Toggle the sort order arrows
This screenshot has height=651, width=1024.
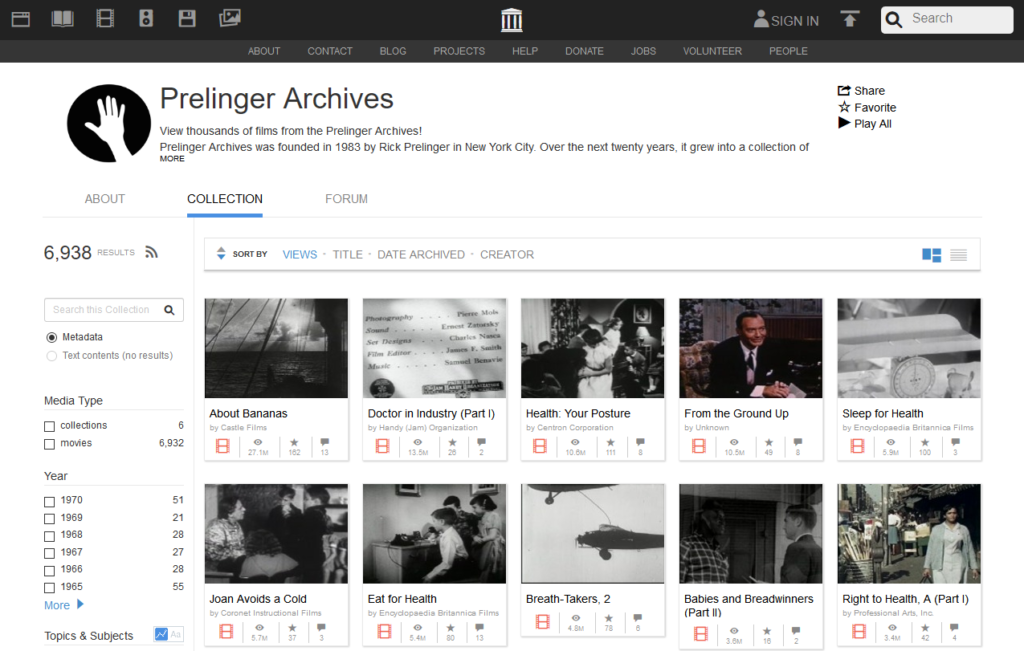[221, 254]
